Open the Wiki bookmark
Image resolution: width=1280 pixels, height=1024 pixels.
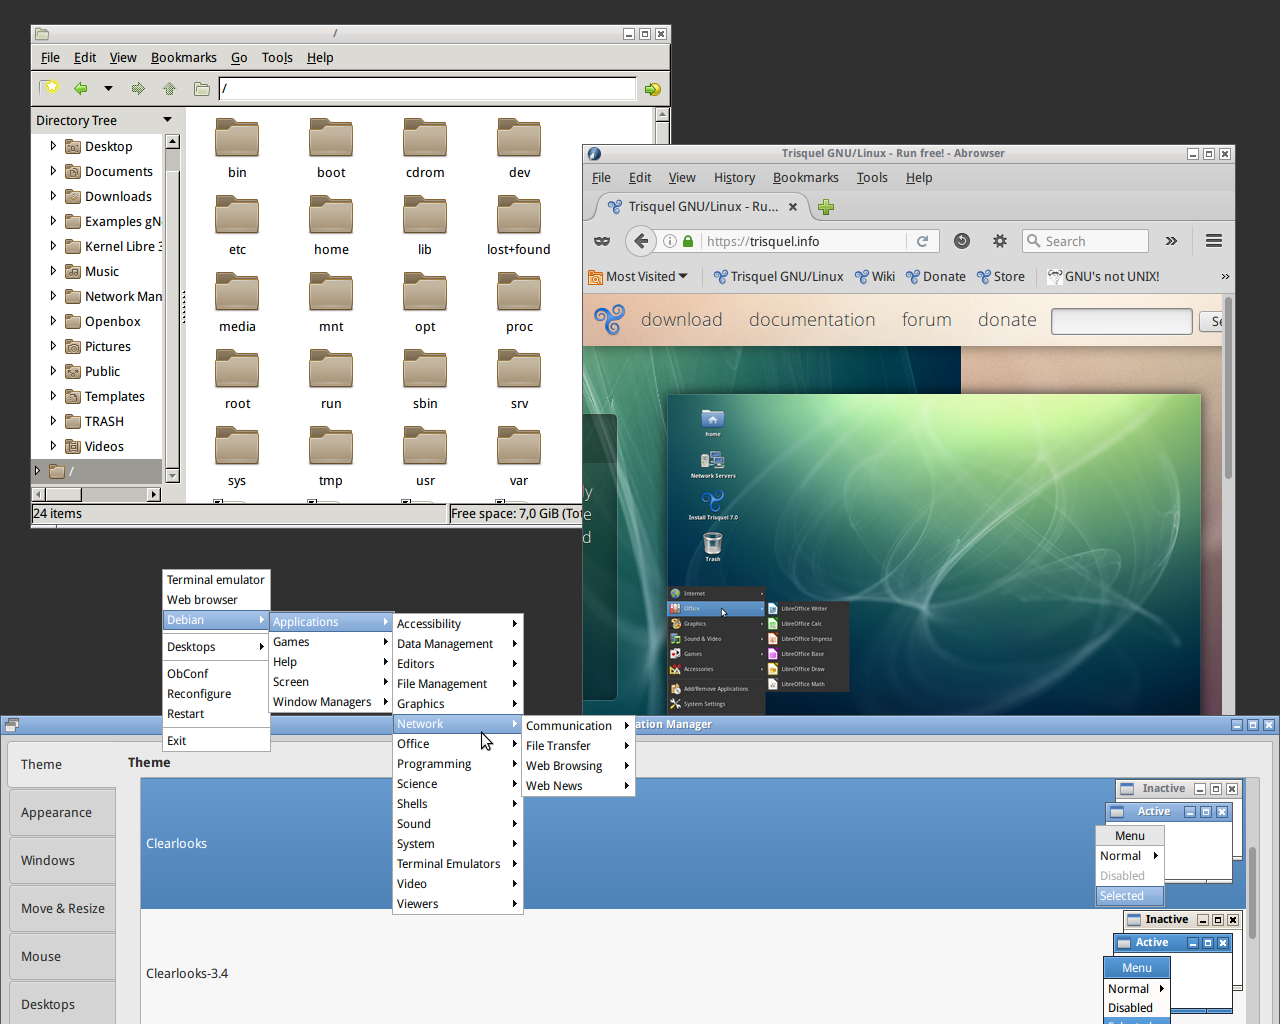pyautogui.click(x=875, y=277)
